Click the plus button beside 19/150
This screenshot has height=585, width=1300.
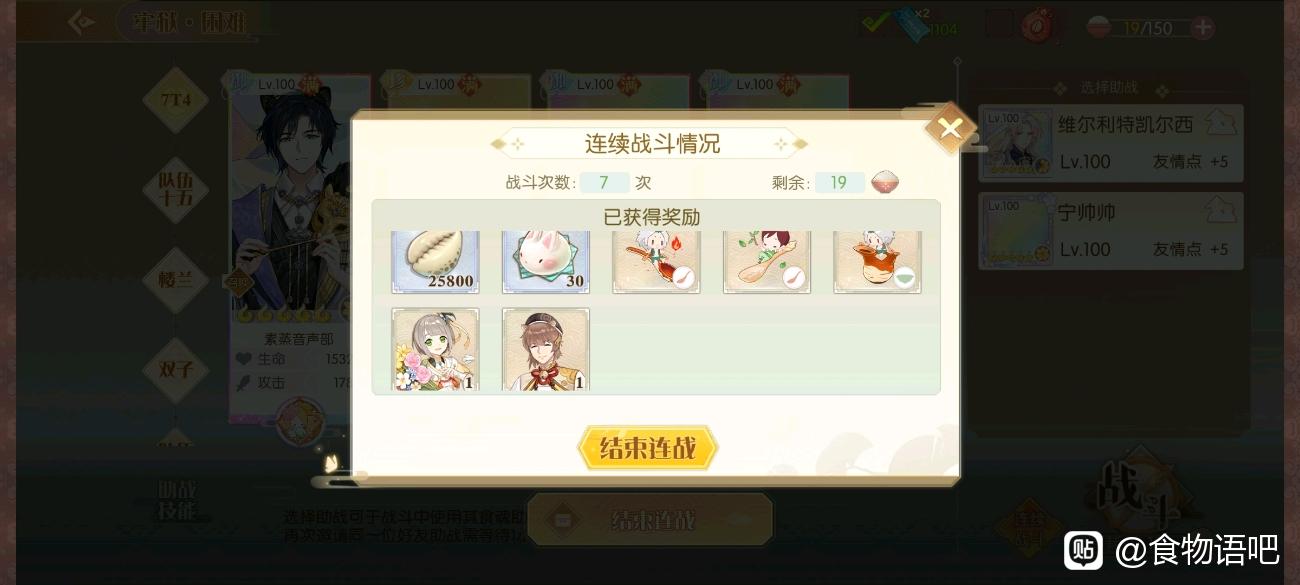point(1203,28)
